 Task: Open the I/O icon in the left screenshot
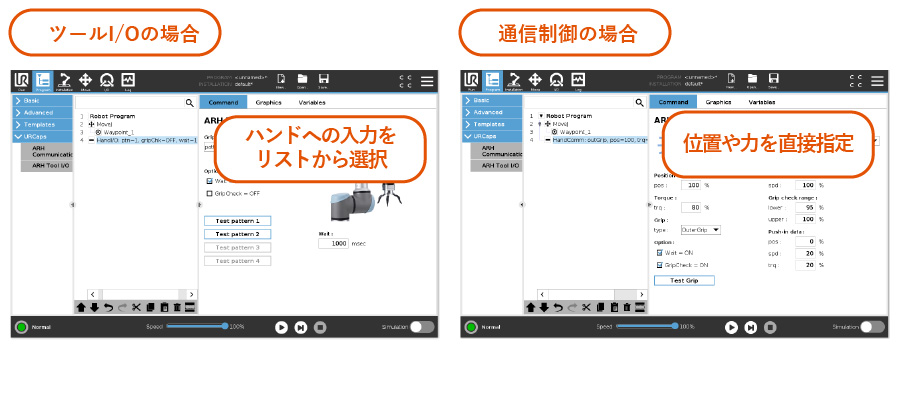coord(107,81)
